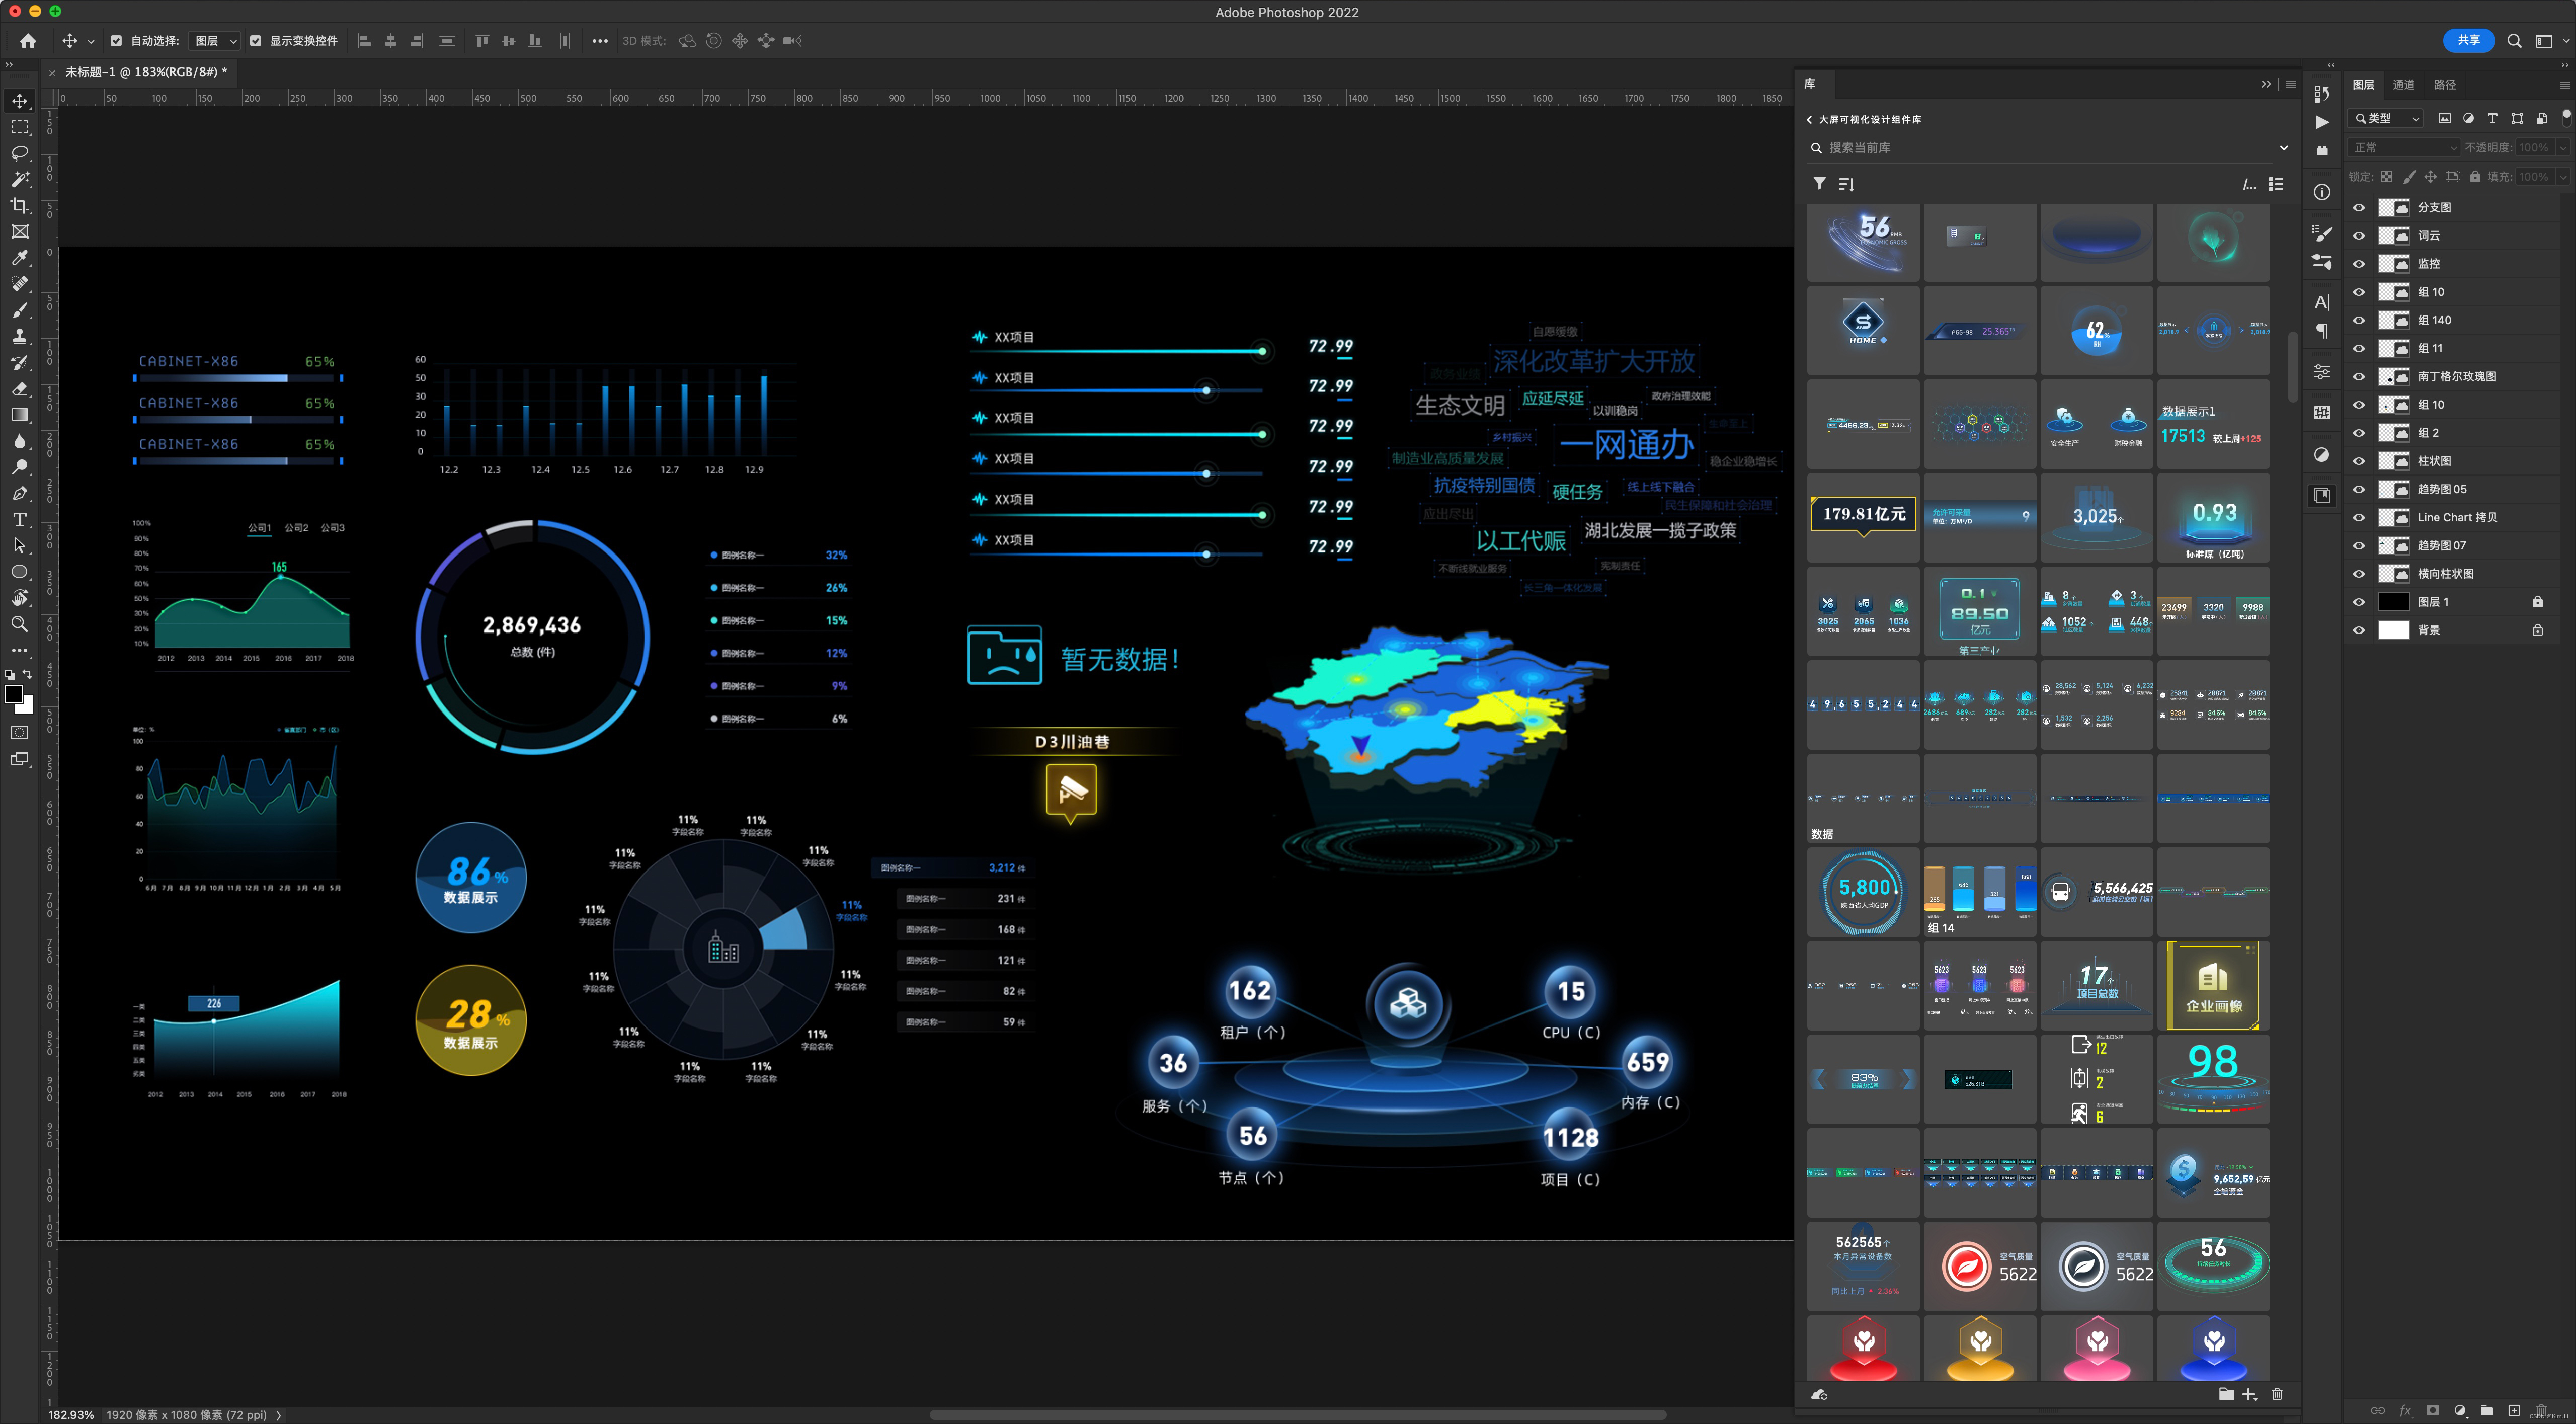Select the Eyedropper tool
The image size is (2576, 1424).
click(x=20, y=258)
